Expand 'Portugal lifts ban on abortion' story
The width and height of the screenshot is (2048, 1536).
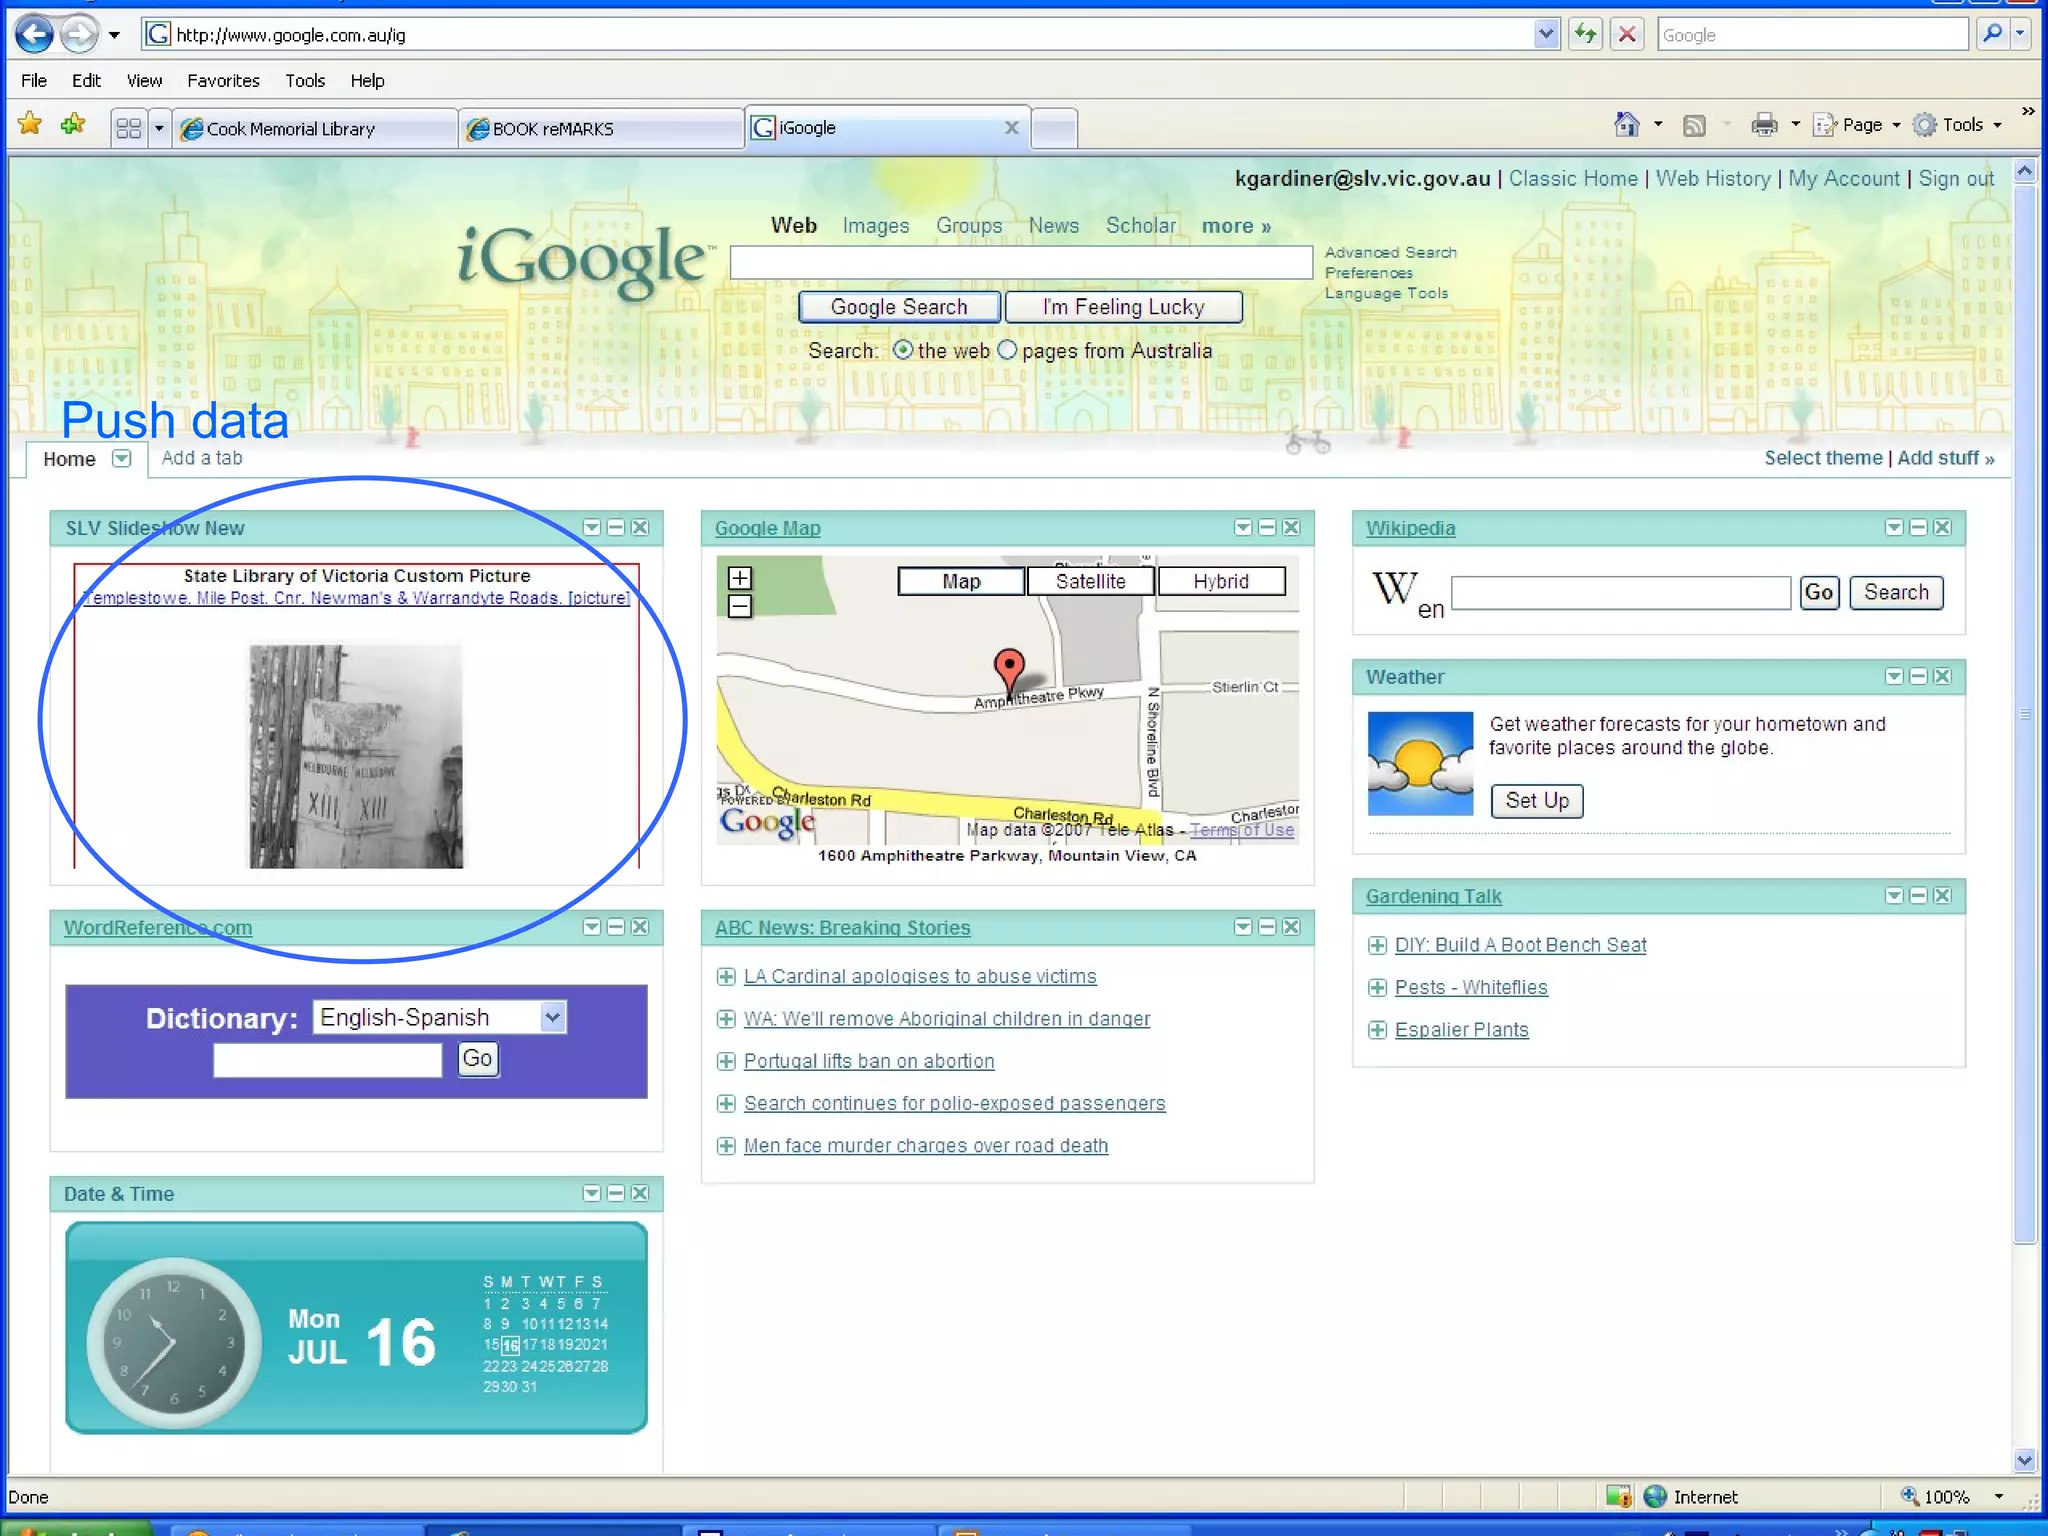coord(726,1061)
